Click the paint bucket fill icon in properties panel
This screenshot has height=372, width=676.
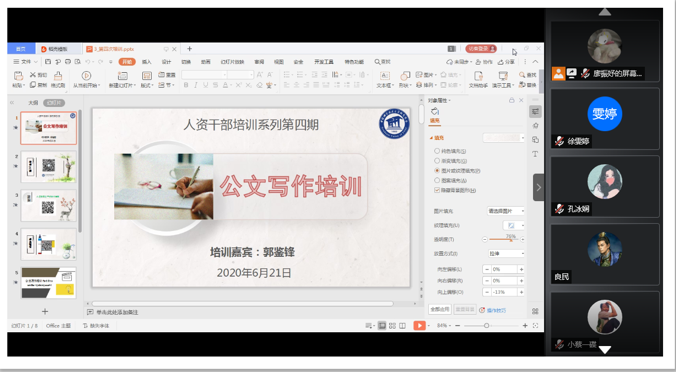[x=435, y=112]
